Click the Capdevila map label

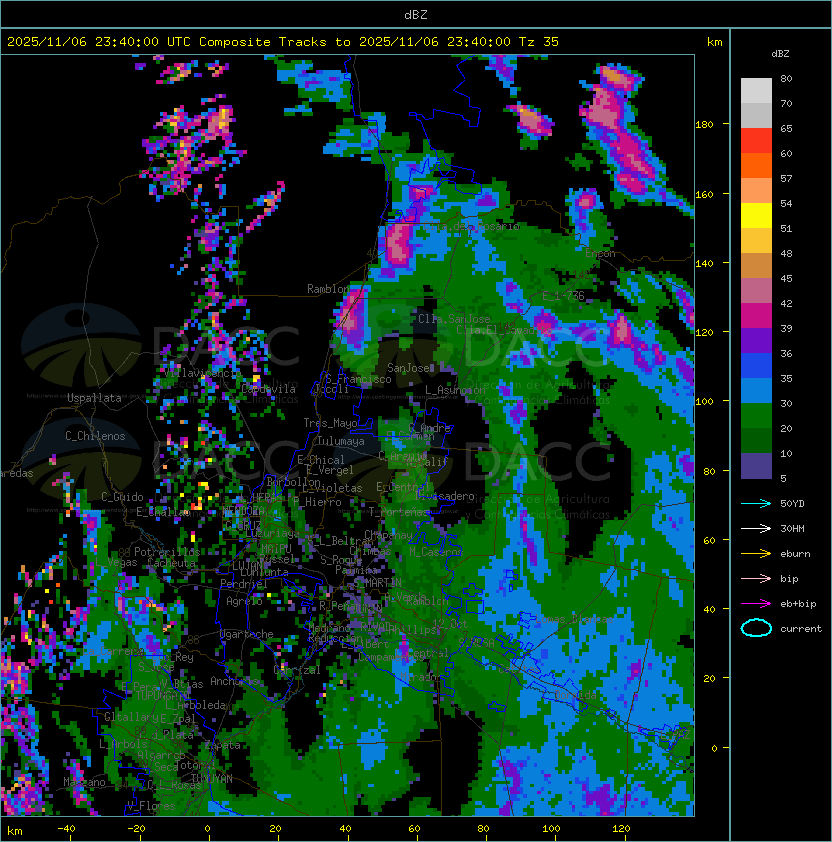click(269, 389)
